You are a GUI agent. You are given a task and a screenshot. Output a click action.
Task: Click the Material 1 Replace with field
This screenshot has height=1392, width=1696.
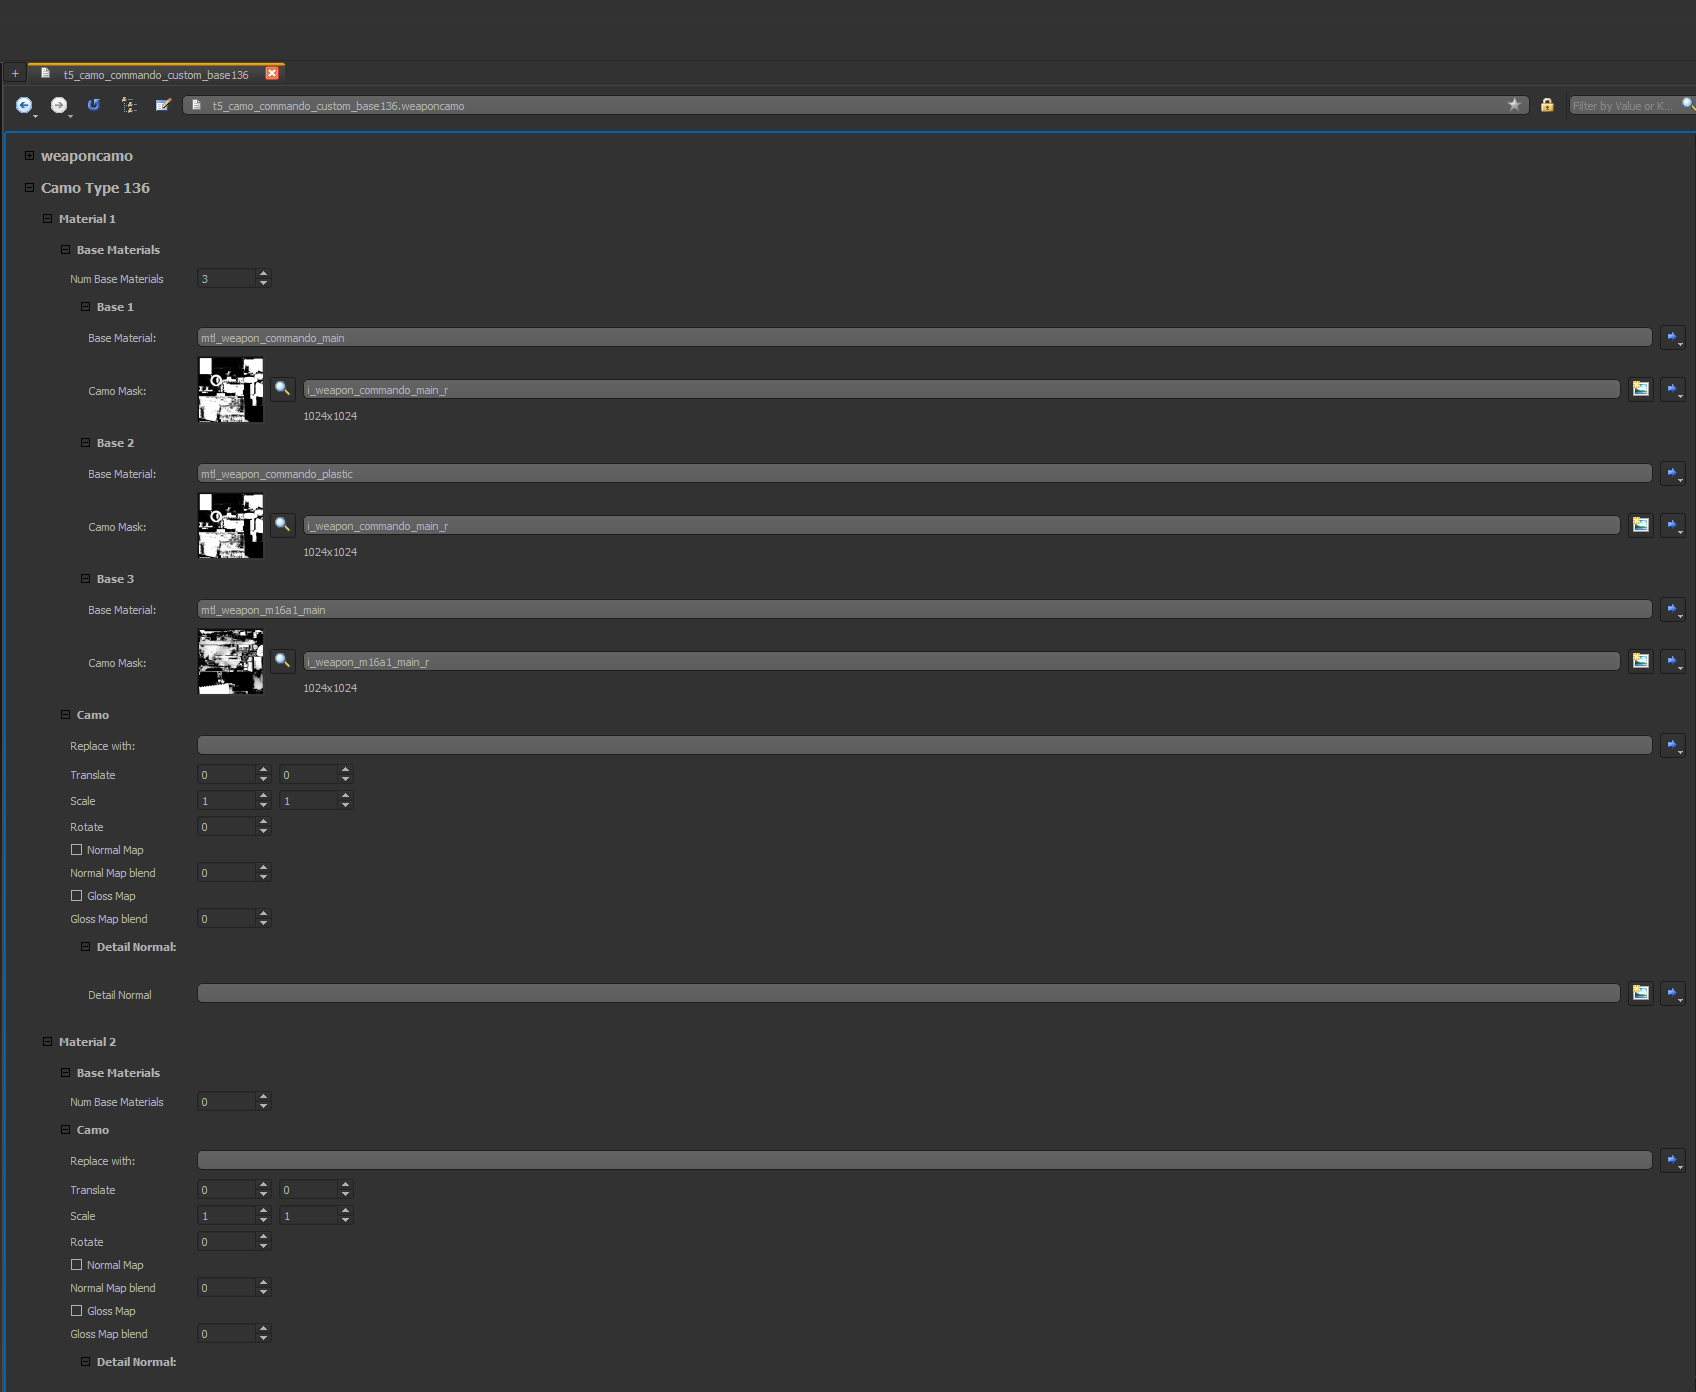click(925, 745)
